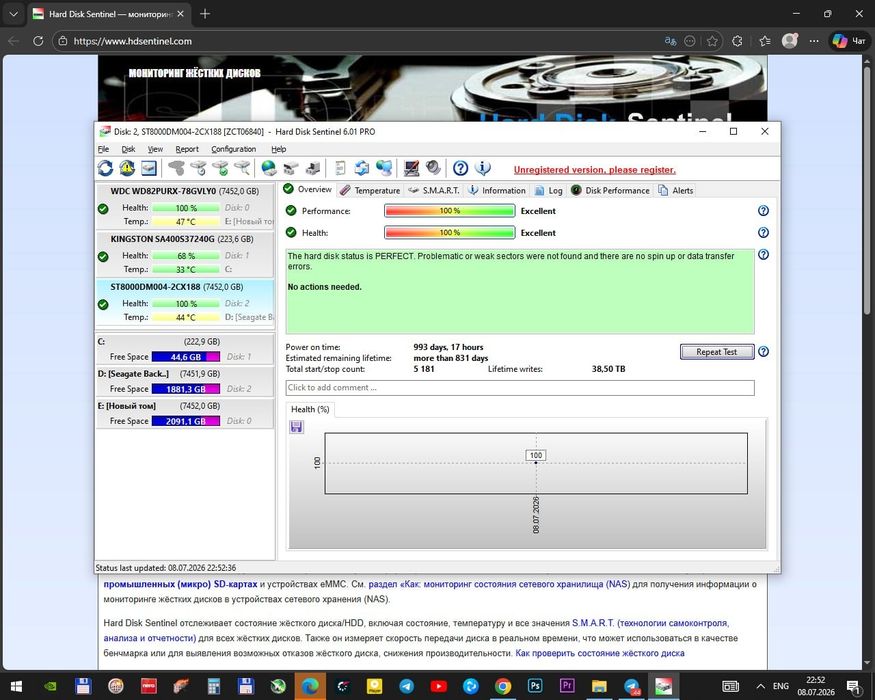This screenshot has height=700, width=875.
Task: Open Windows Start menu
Action: pyautogui.click(x=16, y=686)
